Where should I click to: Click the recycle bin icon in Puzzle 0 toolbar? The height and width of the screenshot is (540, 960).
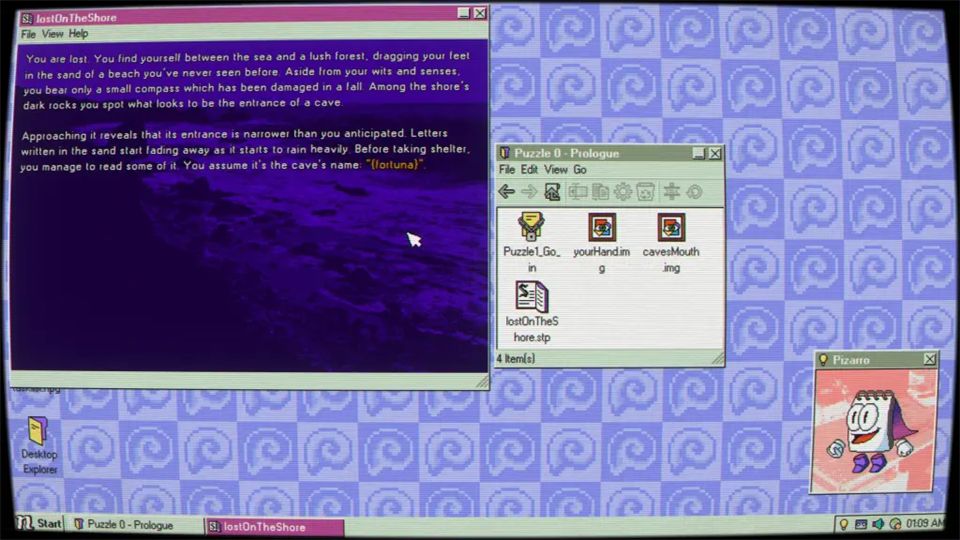(x=646, y=192)
